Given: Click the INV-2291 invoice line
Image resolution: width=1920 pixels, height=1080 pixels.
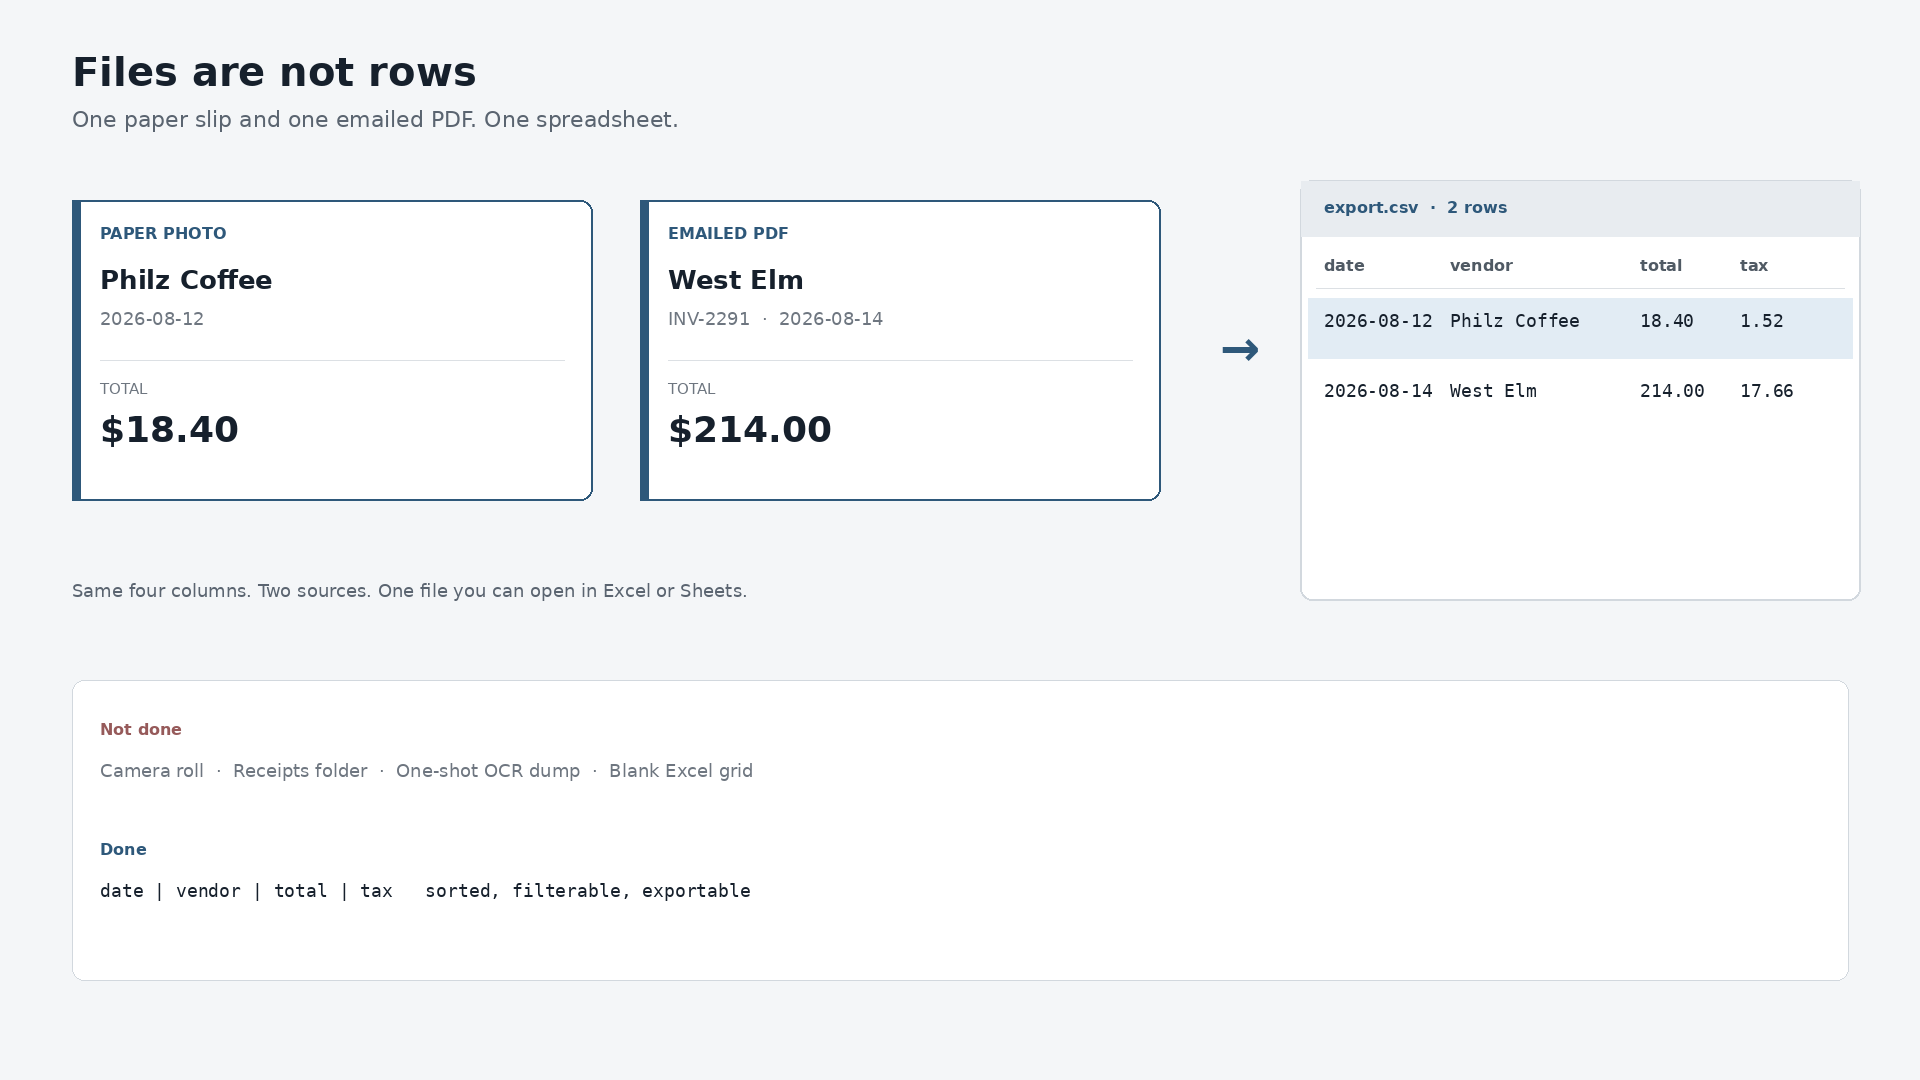Looking at the screenshot, I should pyautogui.click(x=776, y=319).
